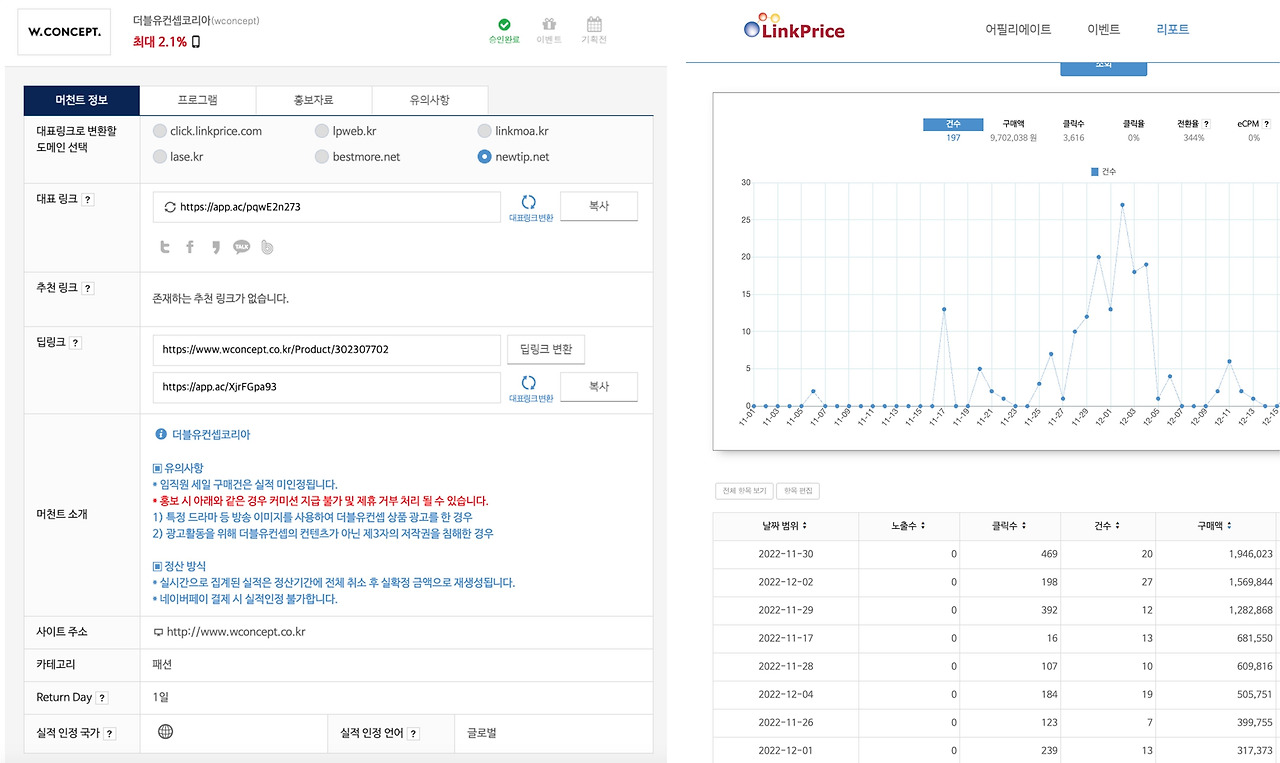Open the 이벤트 gift icon
The width and height of the screenshot is (1280, 763).
[x=549, y=24]
